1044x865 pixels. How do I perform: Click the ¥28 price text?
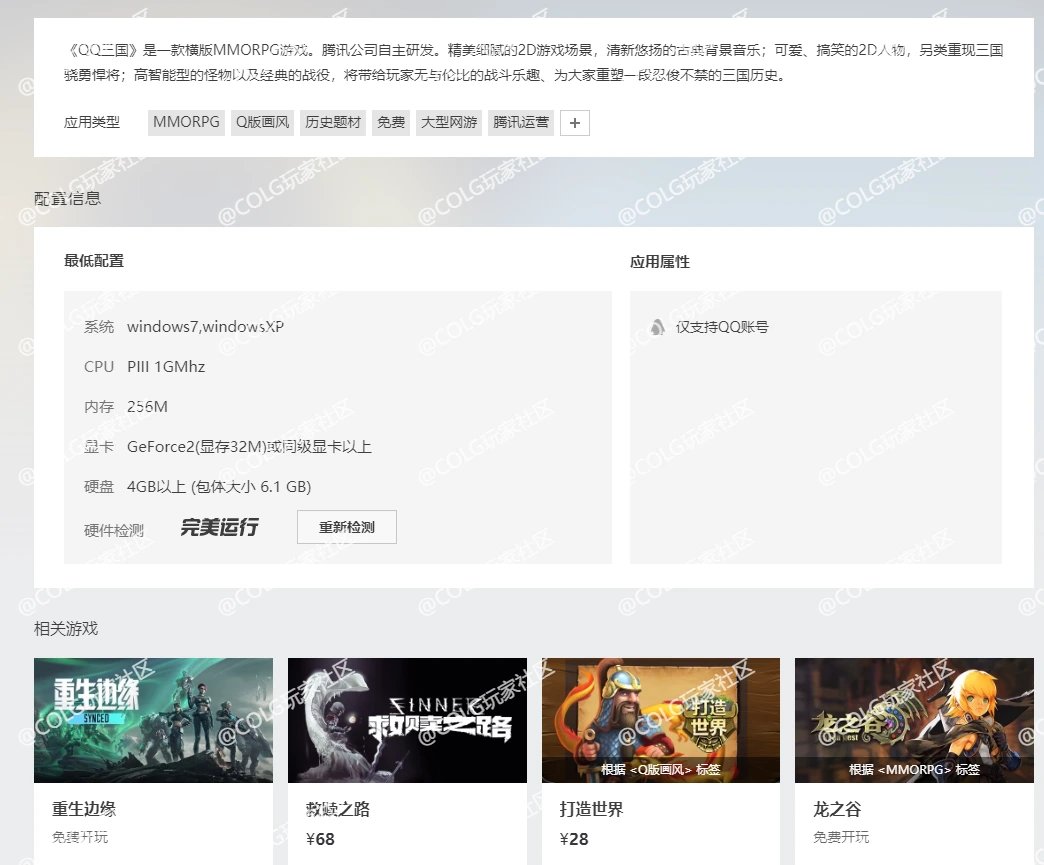pos(574,839)
